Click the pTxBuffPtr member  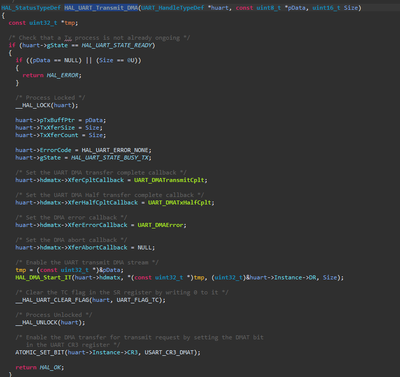pyautogui.click(x=57, y=120)
